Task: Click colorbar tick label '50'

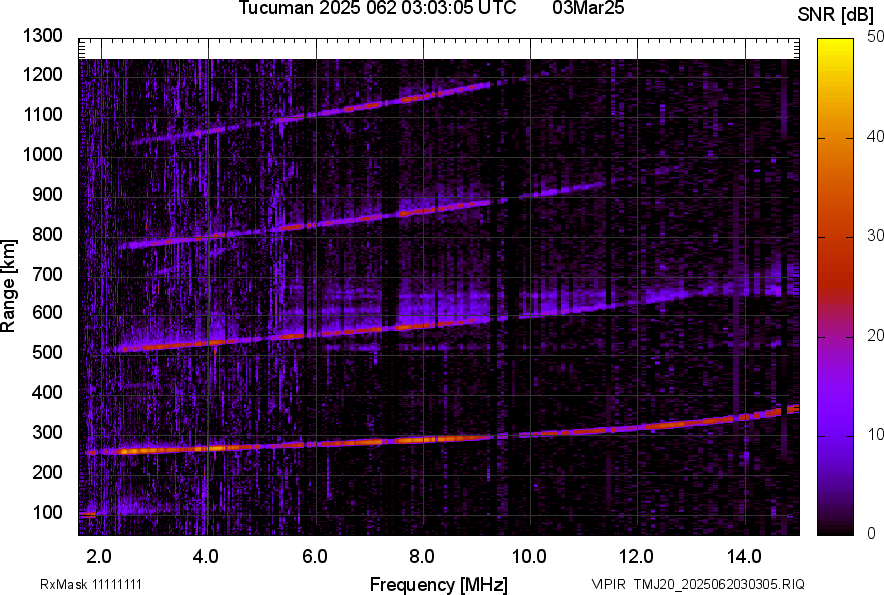Action: [875, 37]
